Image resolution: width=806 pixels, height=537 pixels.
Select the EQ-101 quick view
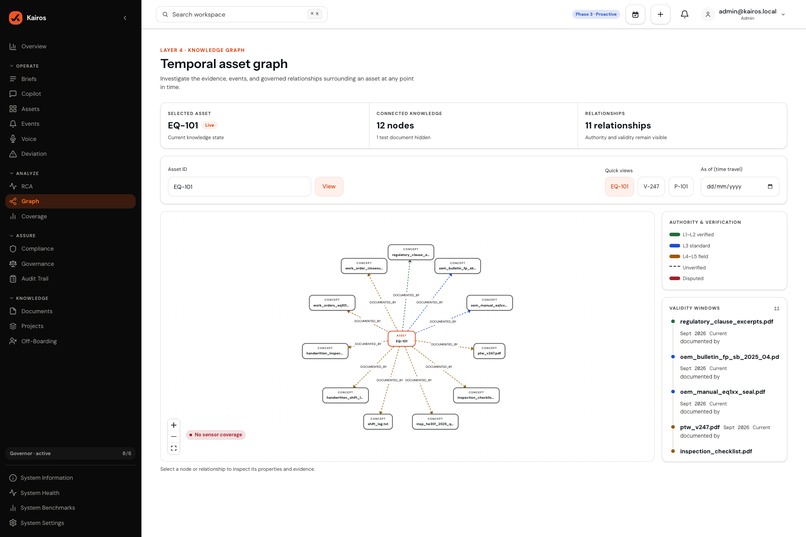point(619,187)
